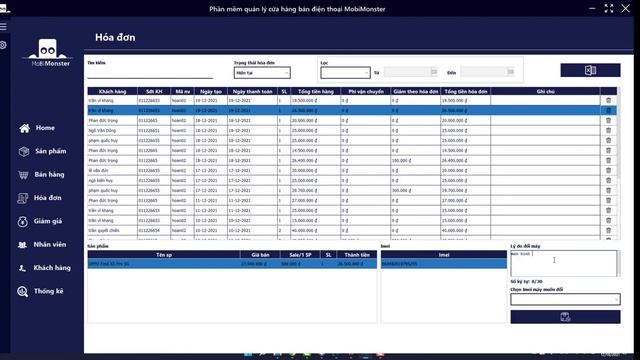Open calendar icon of Đến date field
640x360 pixels.
tap(510, 72)
